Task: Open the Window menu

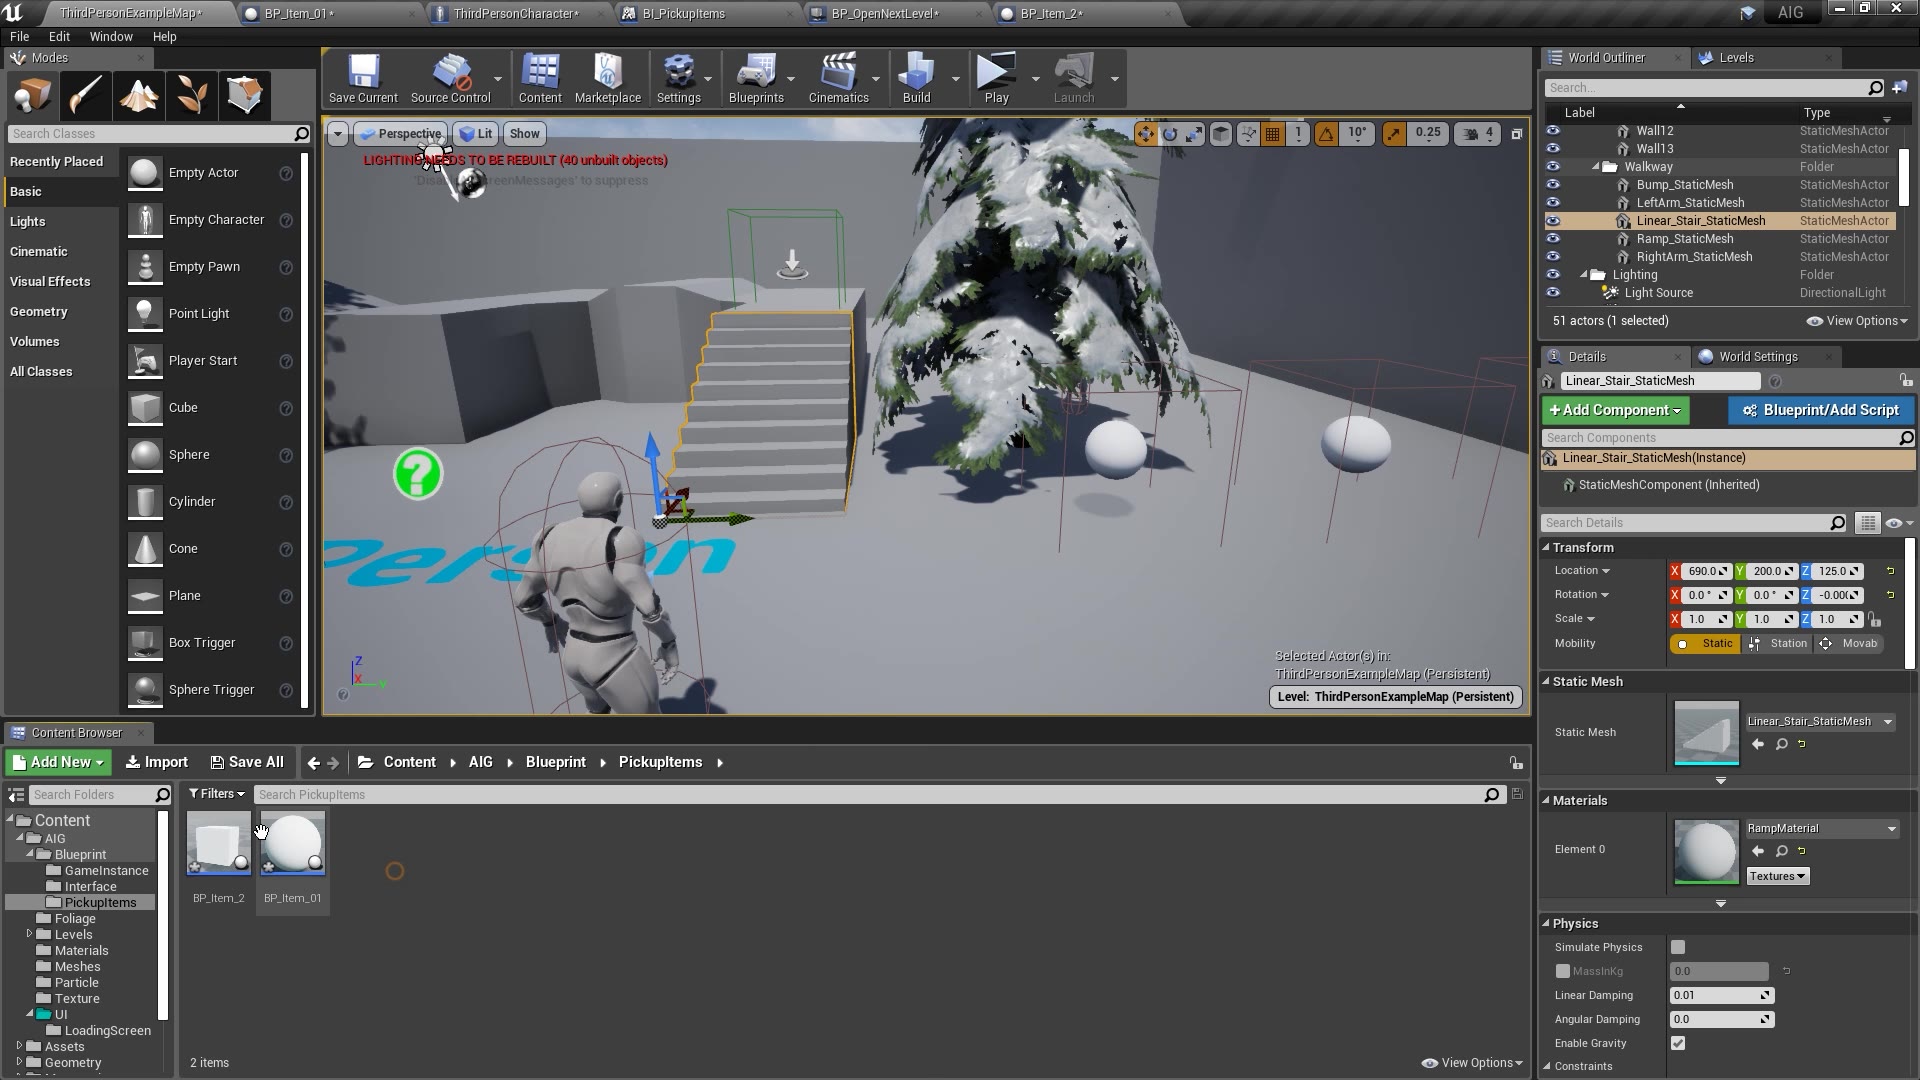Action: pos(111,36)
